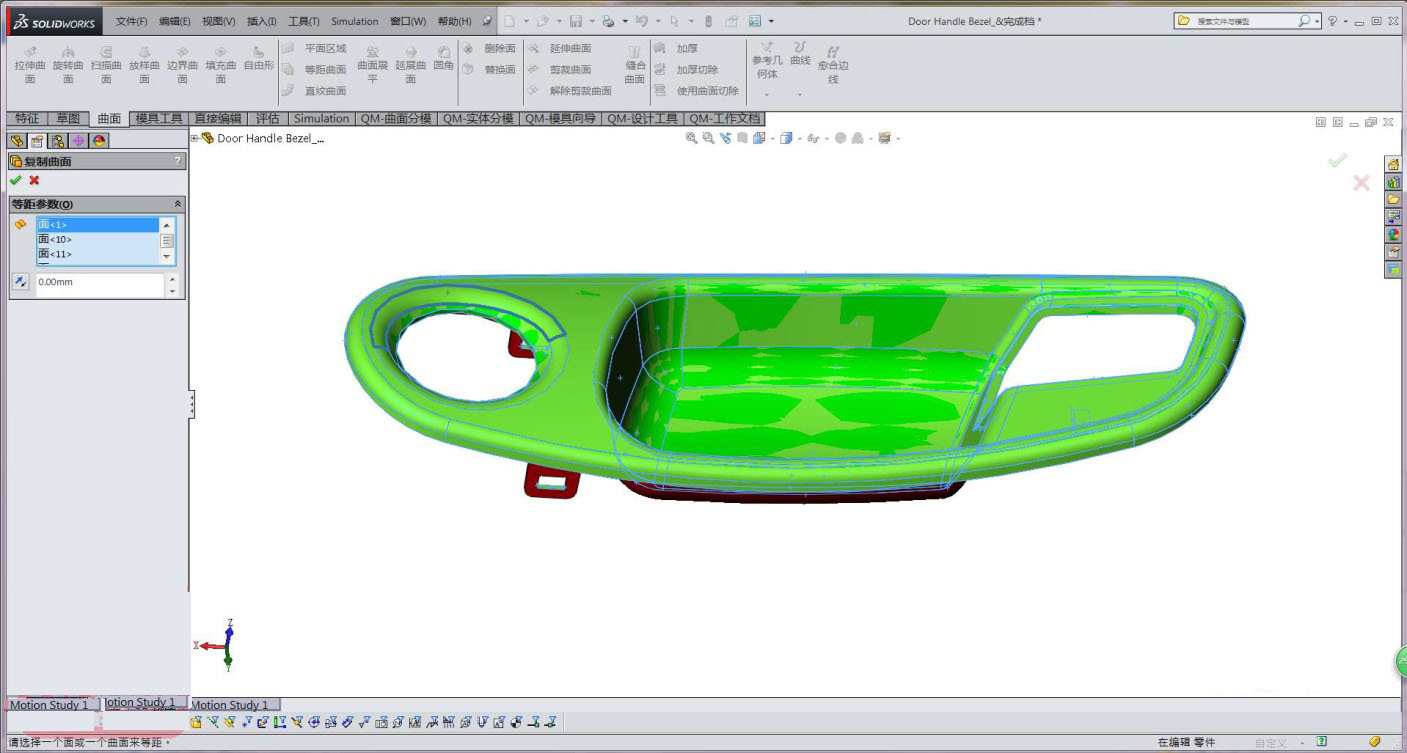1407x753 pixels.
Task: Select the 扫描曲面 swept surface tool
Action: coord(106,65)
